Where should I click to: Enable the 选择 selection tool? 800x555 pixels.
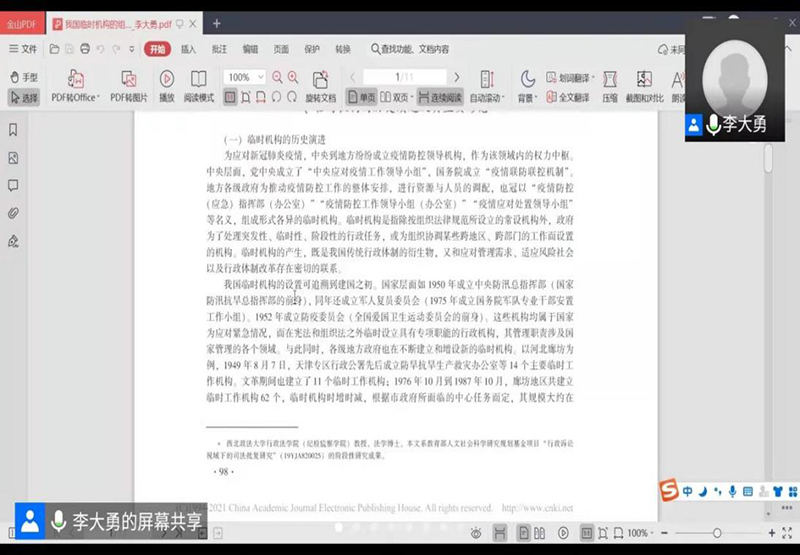click(x=23, y=98)
